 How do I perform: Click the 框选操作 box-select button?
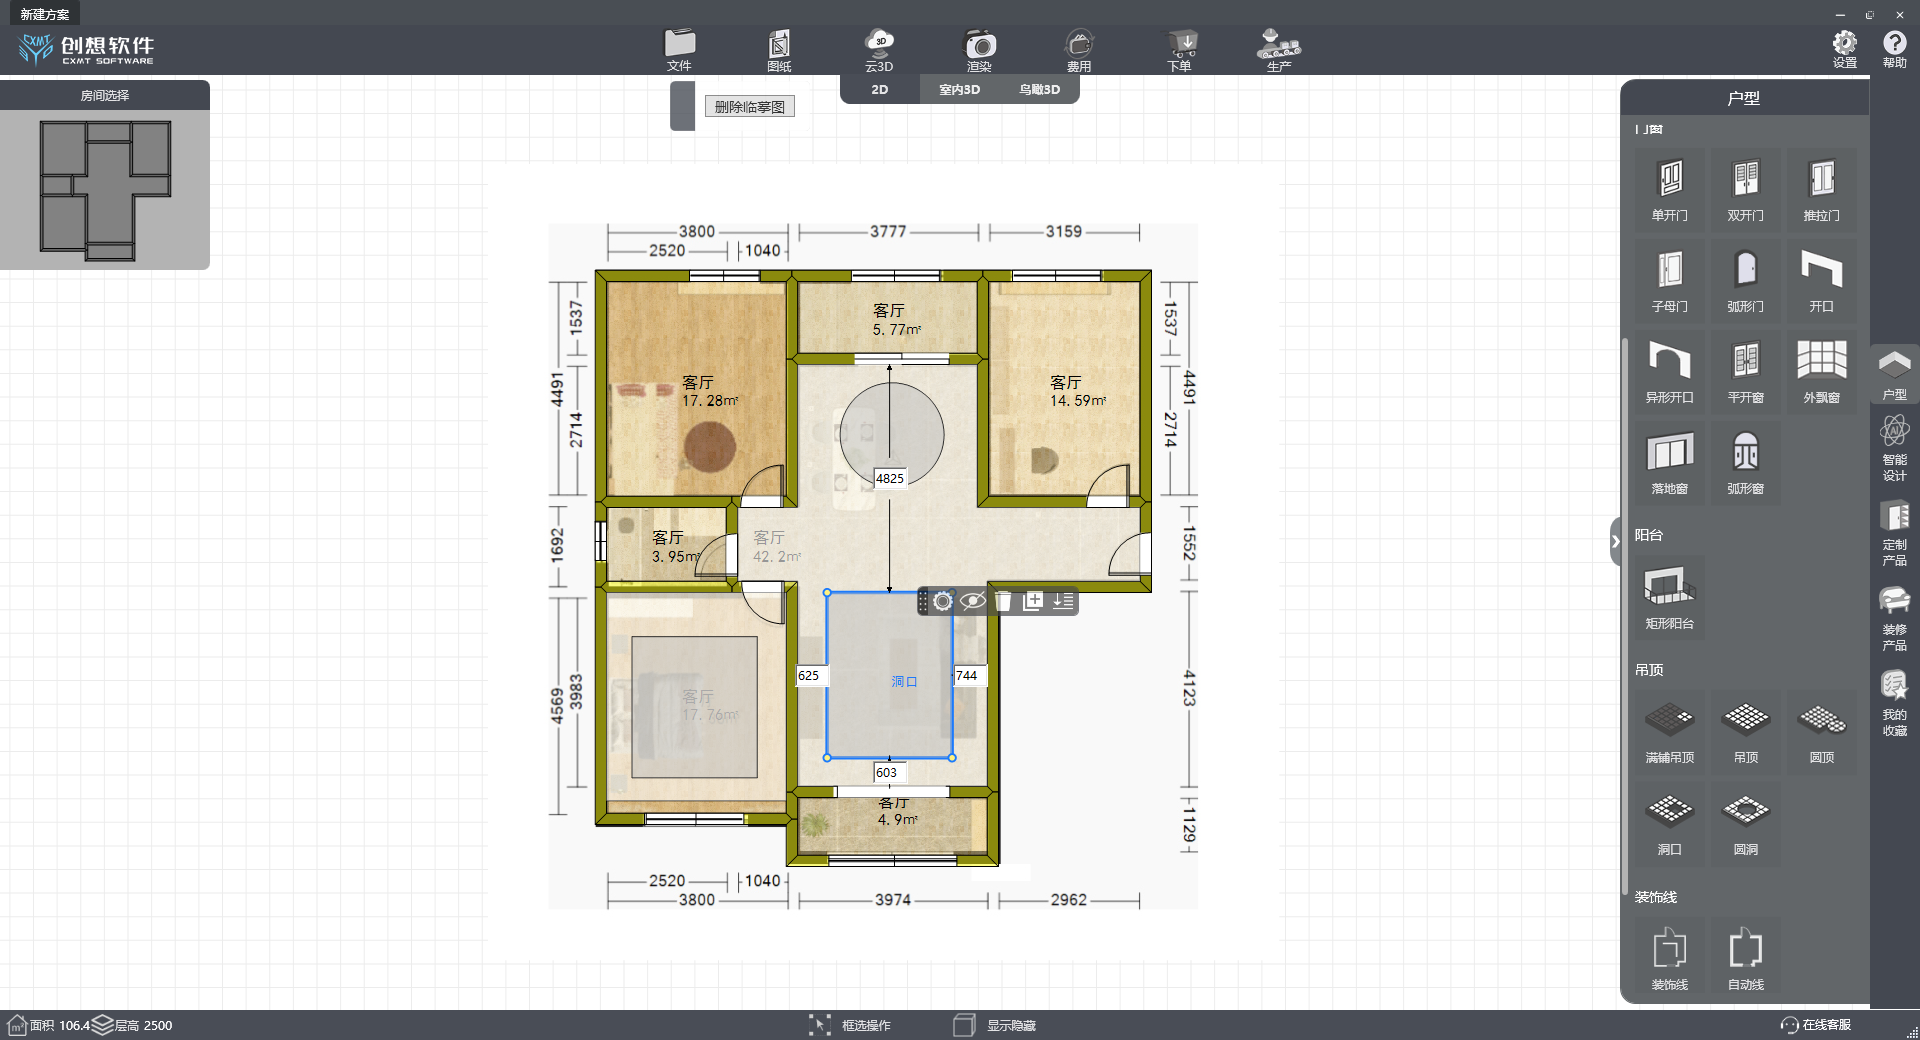[x=850, y=1025]
